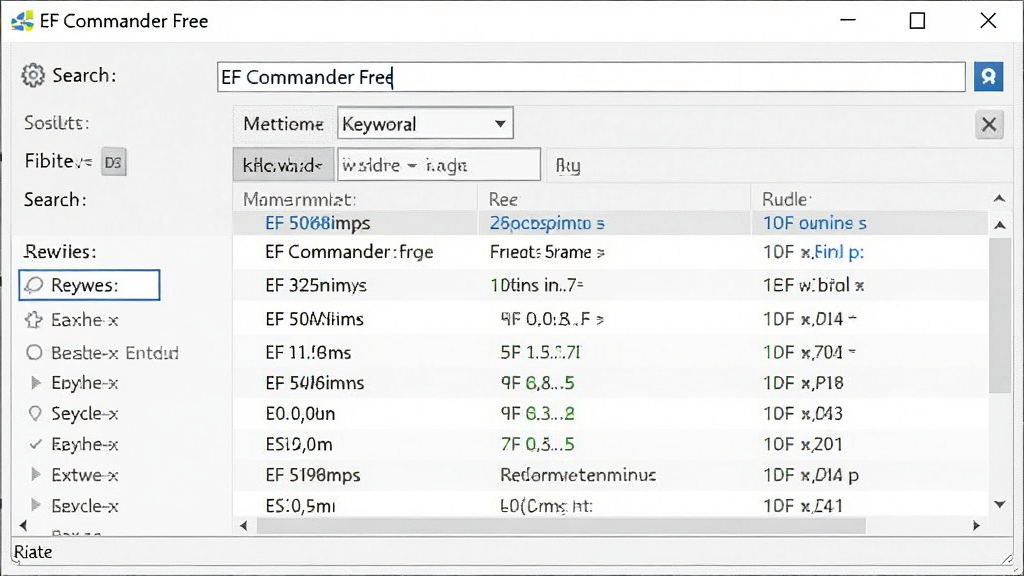Click the vertical scrollbar thumb in results

coord(1000,315)
